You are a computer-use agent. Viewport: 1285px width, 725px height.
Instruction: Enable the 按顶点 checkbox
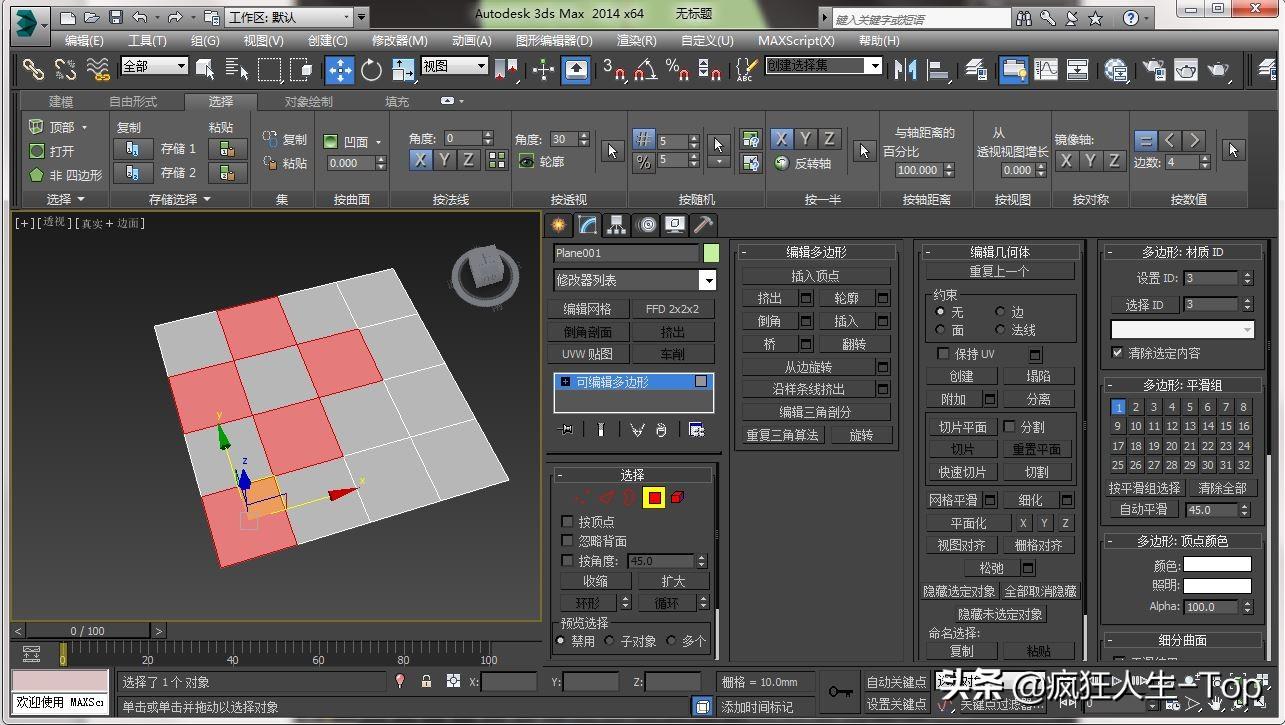(567, 521)
